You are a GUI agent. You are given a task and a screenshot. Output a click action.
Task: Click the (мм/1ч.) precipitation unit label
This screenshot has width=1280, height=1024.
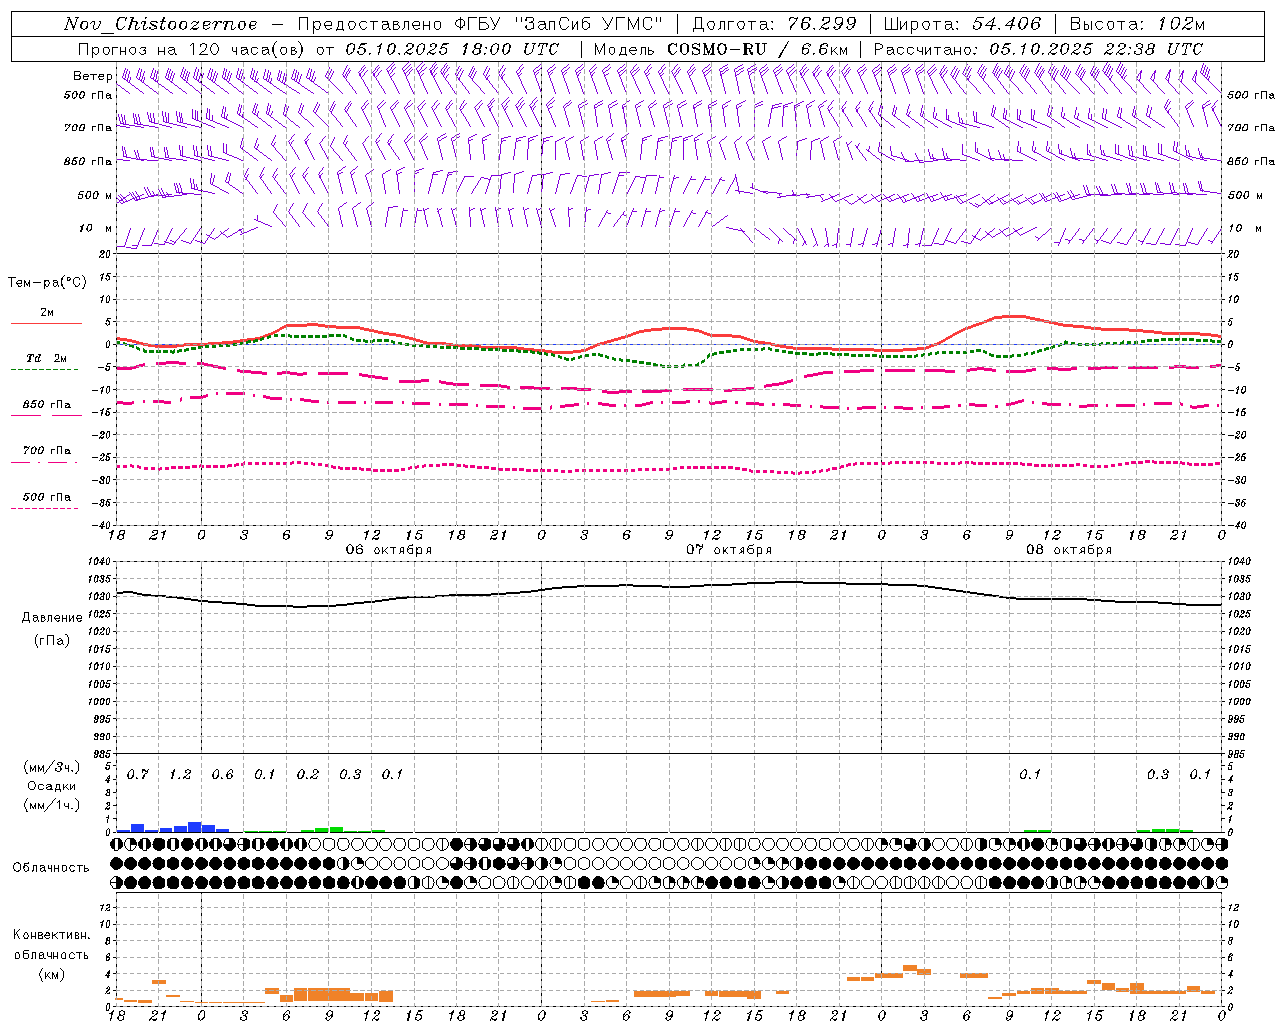pyautogui.click(x=52, y=805)
